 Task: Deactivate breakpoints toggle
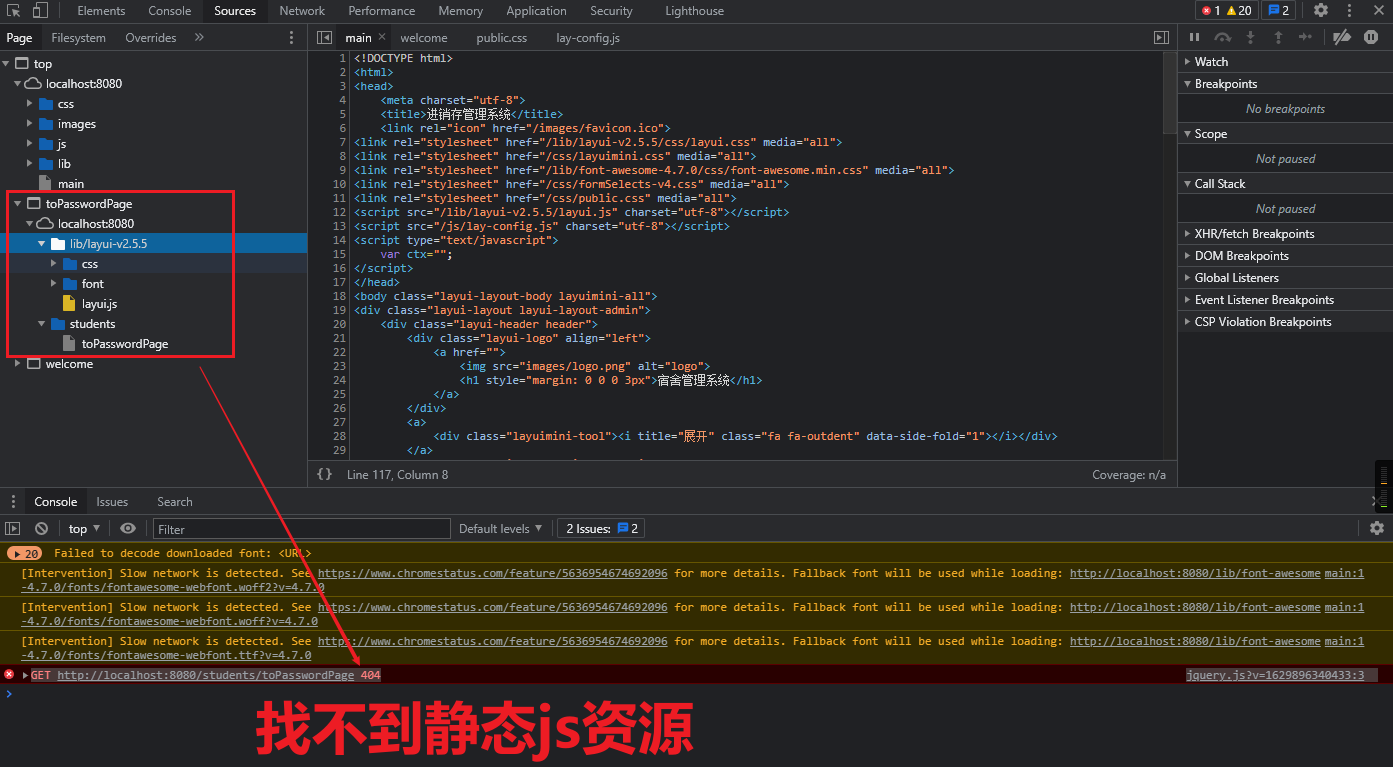(1343, 37)
